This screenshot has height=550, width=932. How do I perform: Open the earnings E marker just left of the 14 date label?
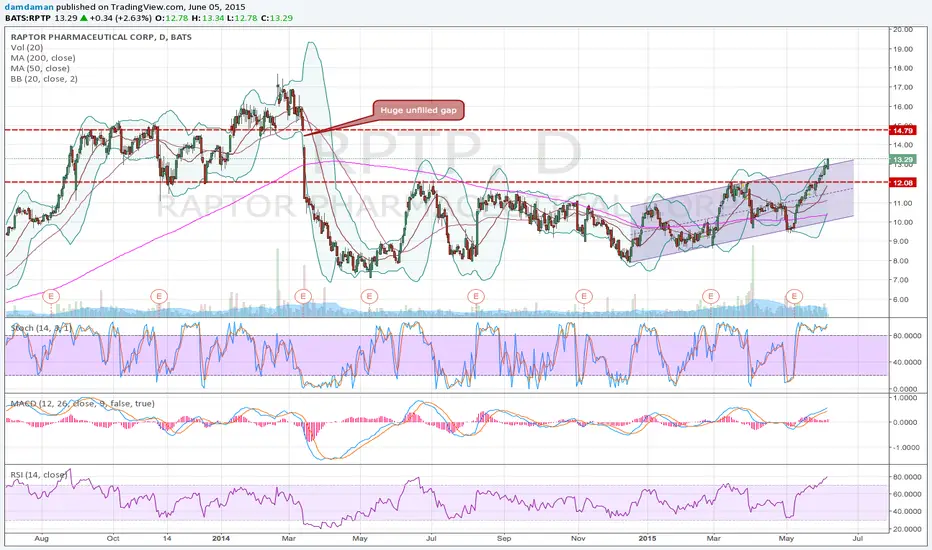[x=159, y=296]
